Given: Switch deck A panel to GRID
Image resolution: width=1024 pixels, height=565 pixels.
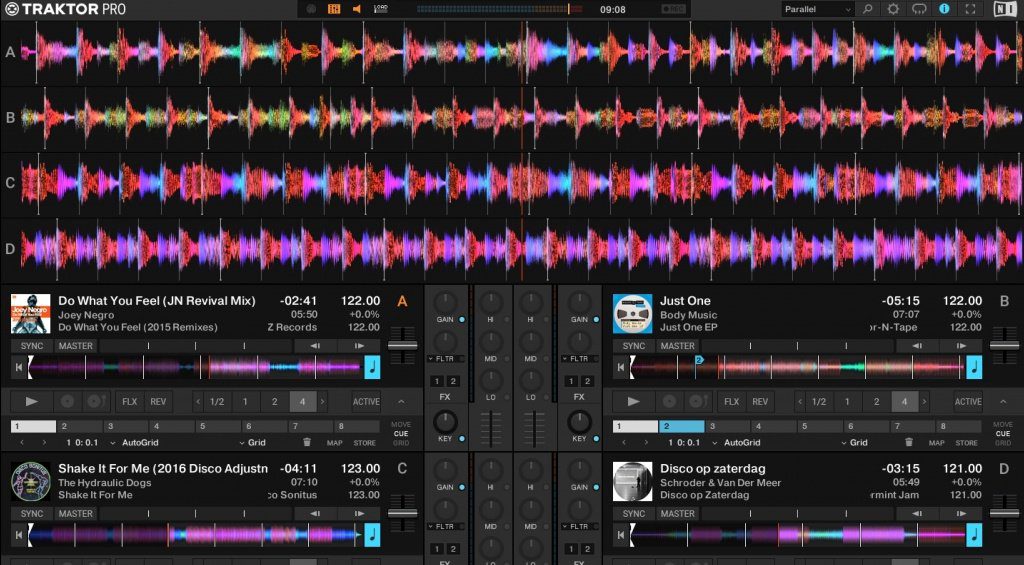Looking at the screenshot, I should (401, 443).
